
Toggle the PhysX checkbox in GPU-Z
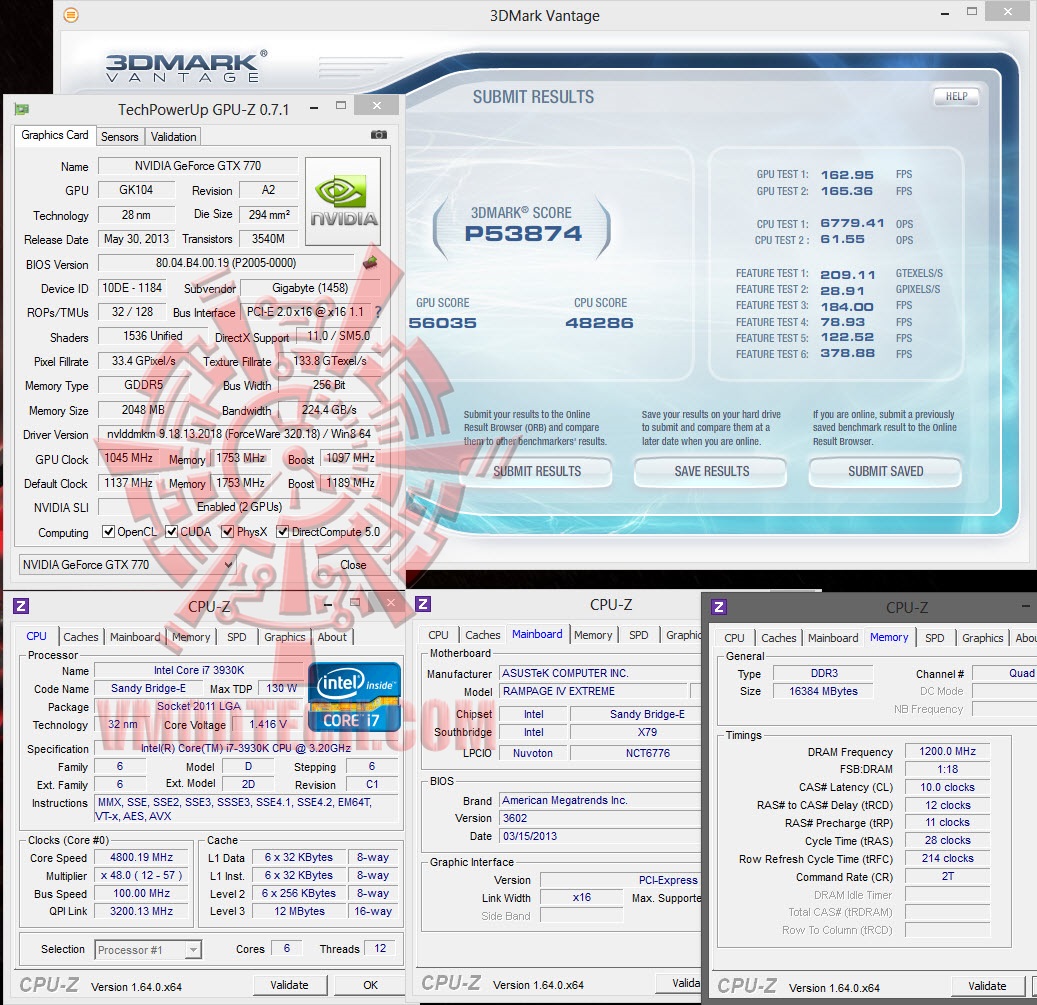228,532
